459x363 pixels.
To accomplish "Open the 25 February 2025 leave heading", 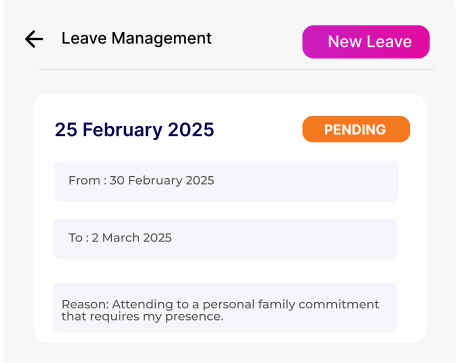I will point(134,129).
